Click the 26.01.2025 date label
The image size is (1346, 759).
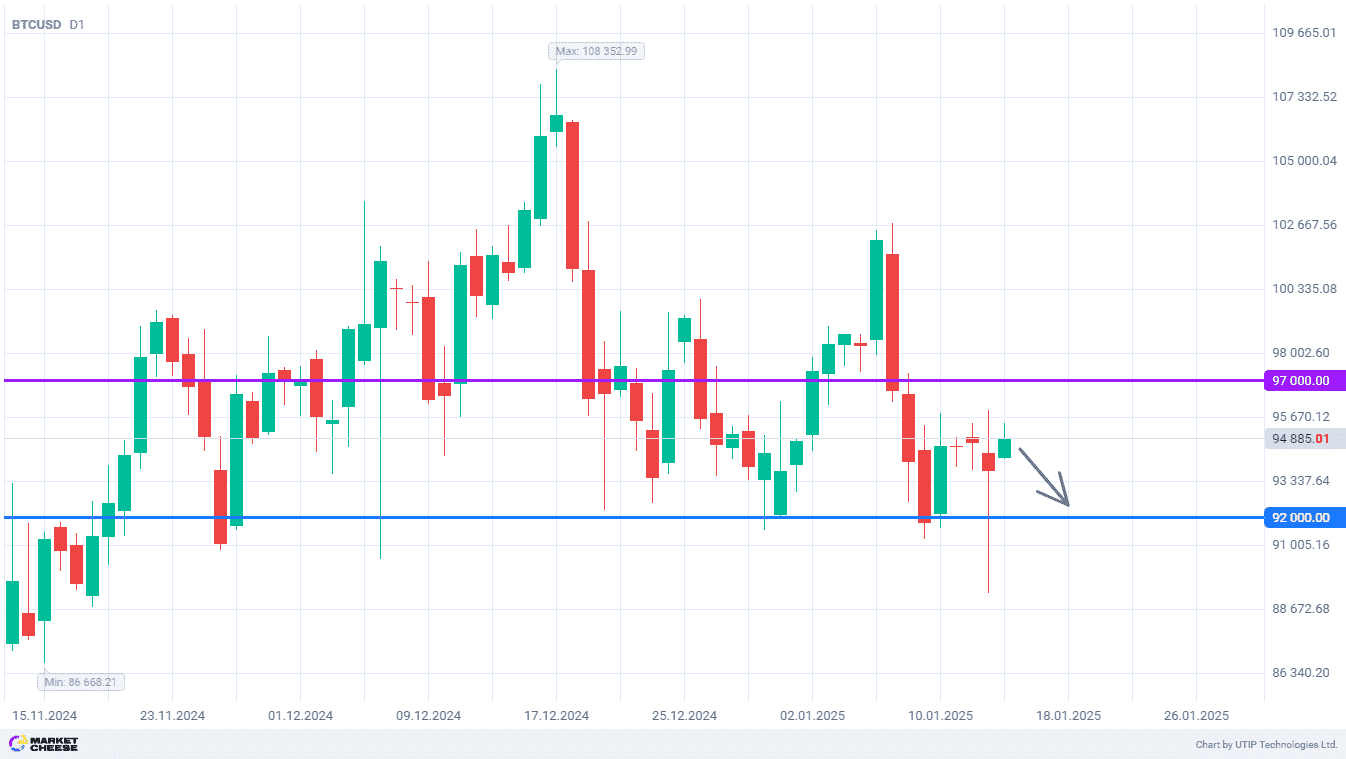coord(1196,716)
